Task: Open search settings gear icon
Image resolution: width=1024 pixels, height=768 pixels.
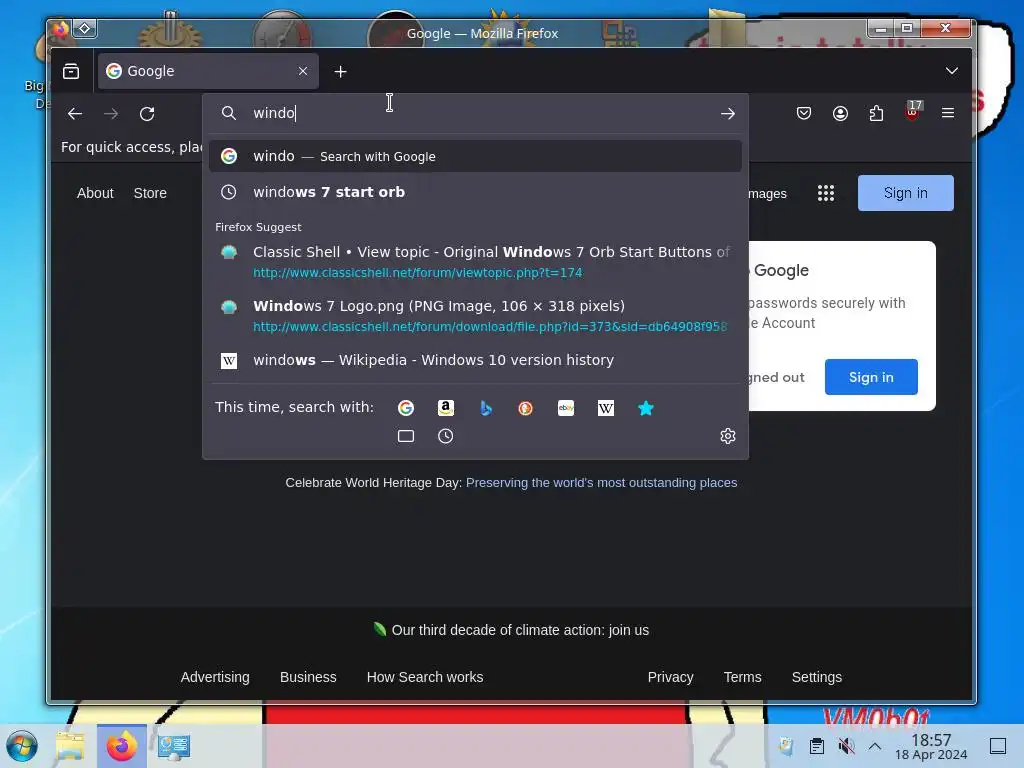Action: 728,436
